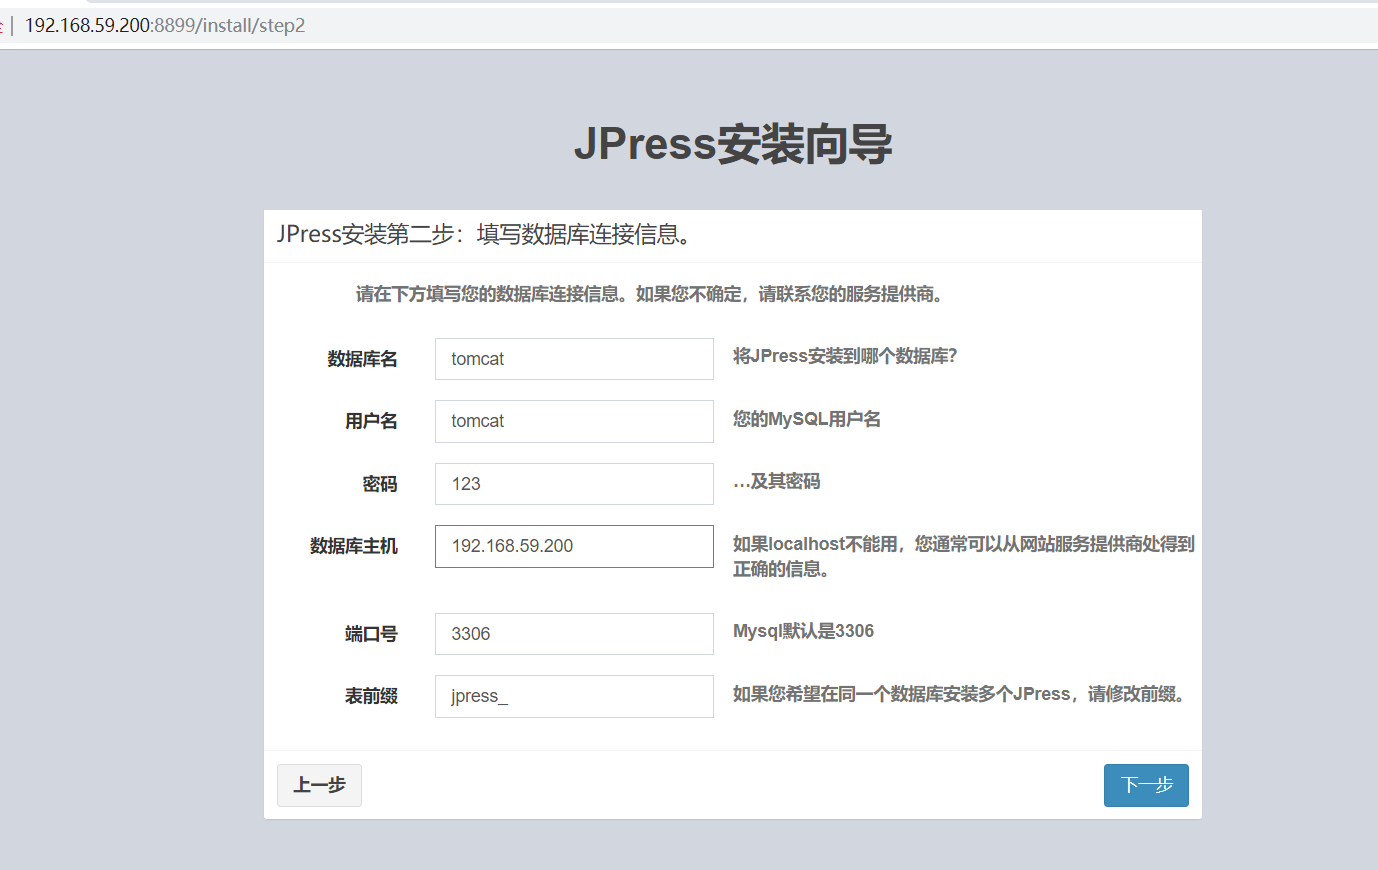The width and height of the screenshot is (1378, 870).
Task: Focus the 用户名 input containing tomcat
Action: pos(574,421)
